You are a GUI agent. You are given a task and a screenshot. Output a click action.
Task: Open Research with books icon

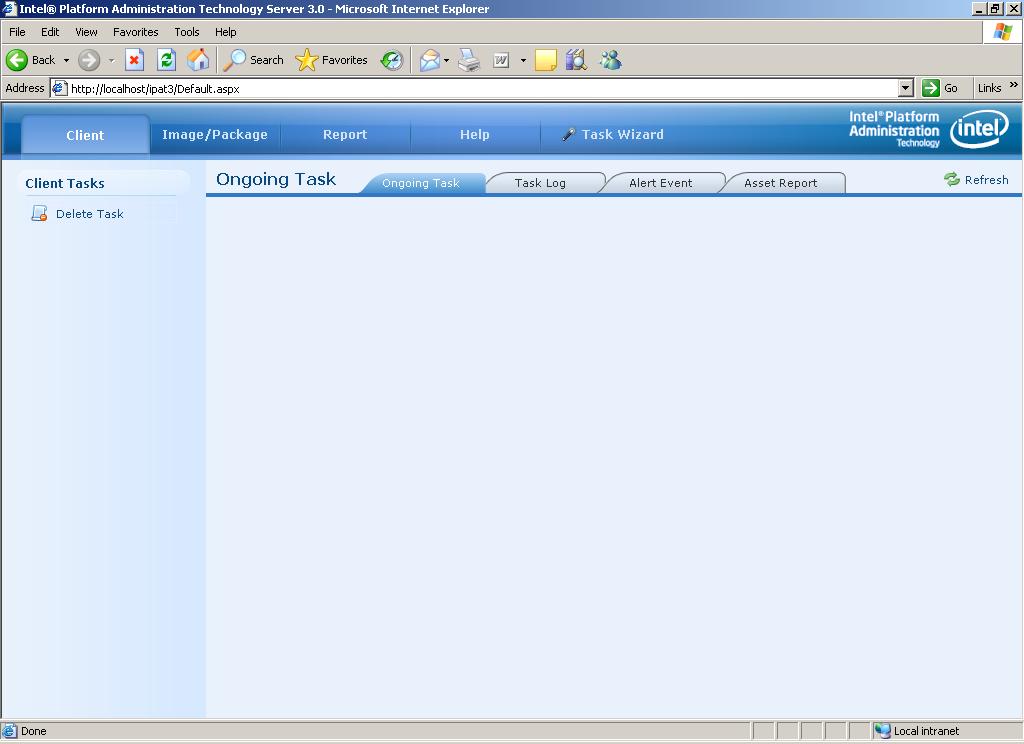[576, 60]
